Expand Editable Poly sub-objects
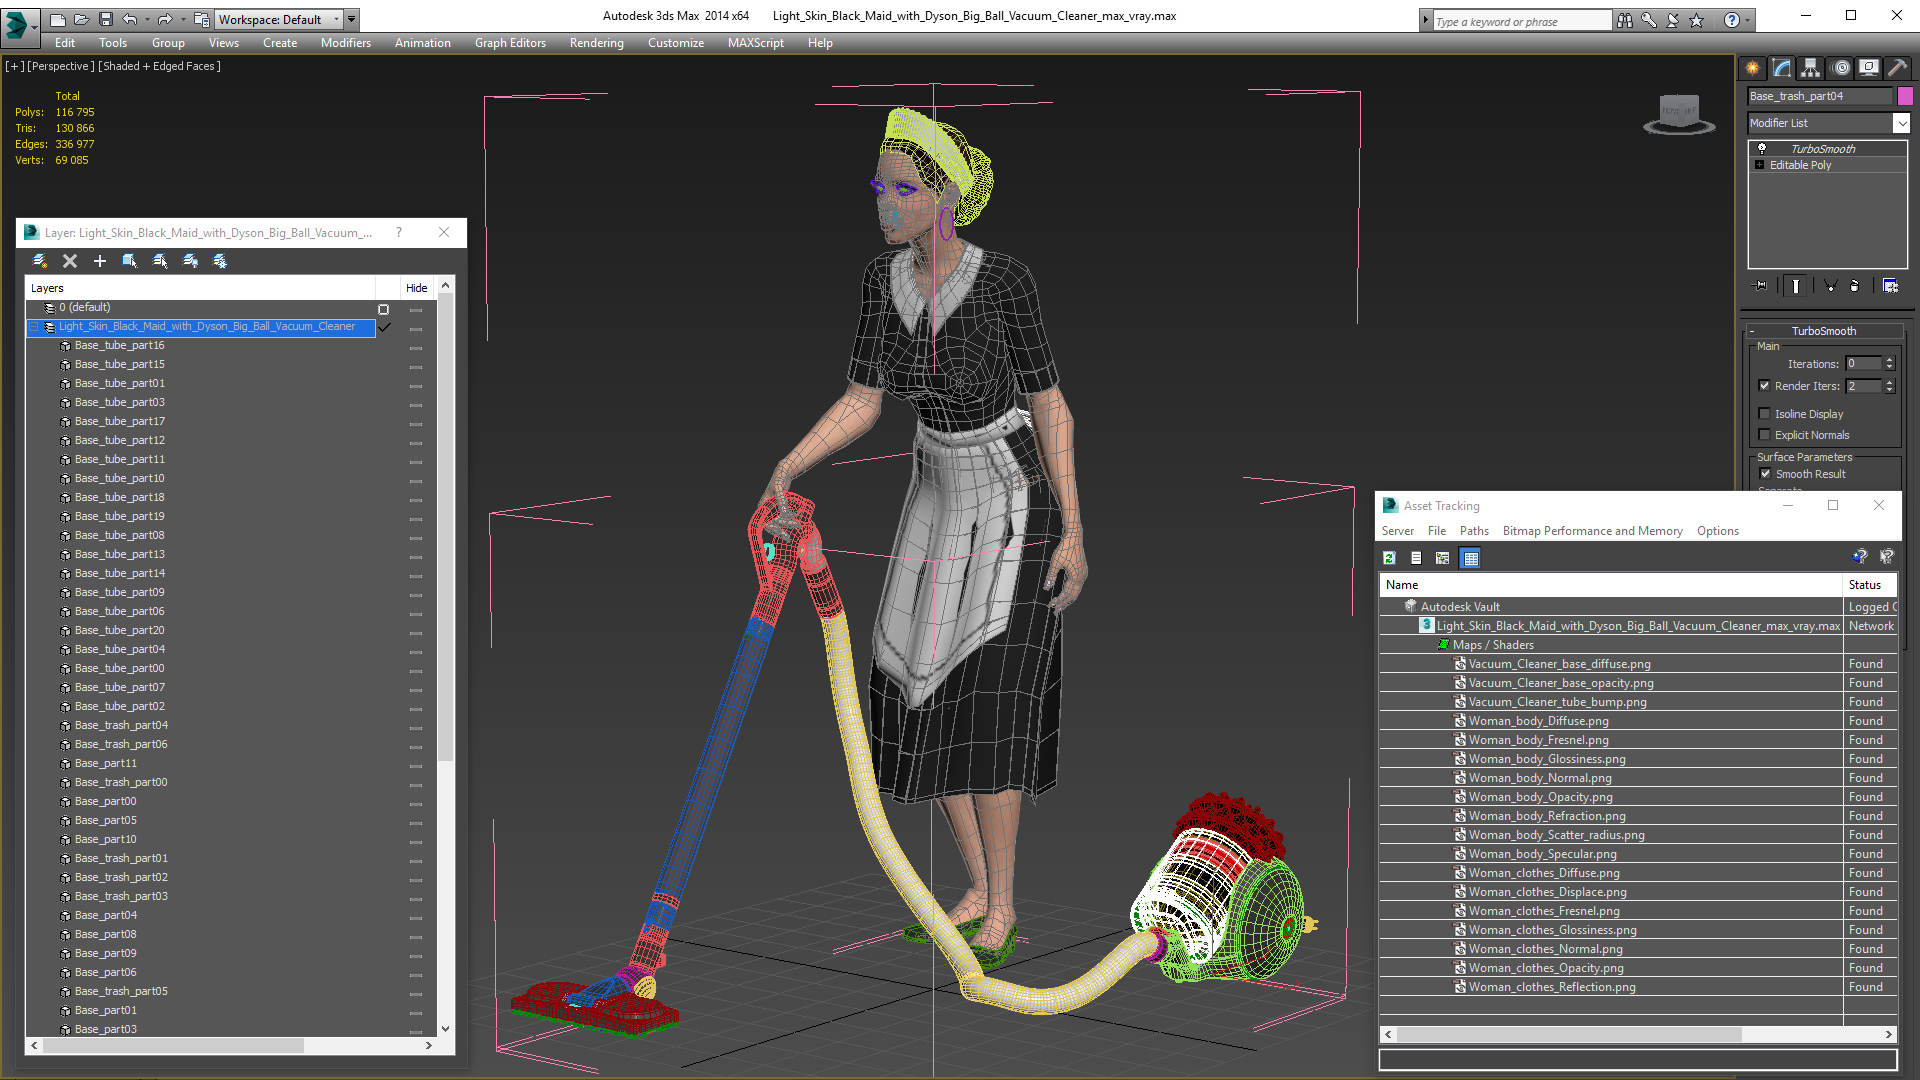 click(1760, 165)
